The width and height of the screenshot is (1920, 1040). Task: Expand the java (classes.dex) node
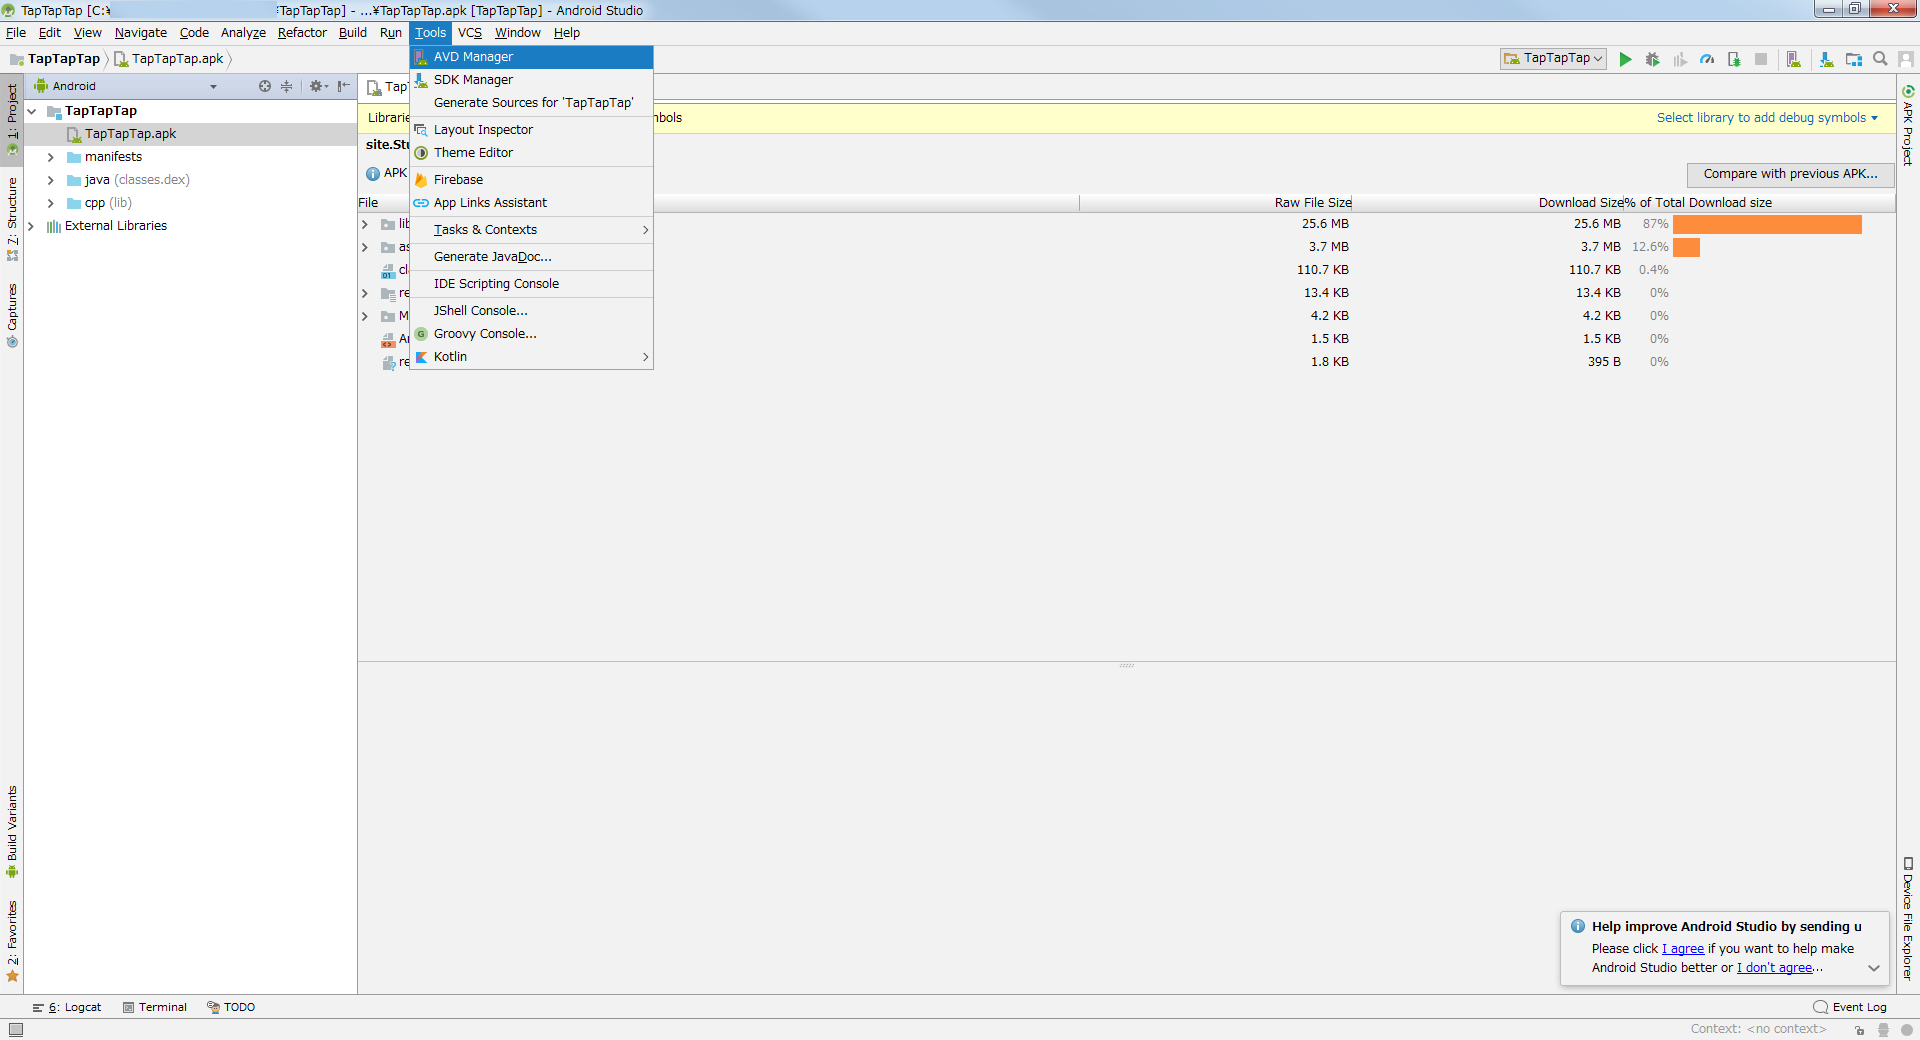tap(50, 180)
